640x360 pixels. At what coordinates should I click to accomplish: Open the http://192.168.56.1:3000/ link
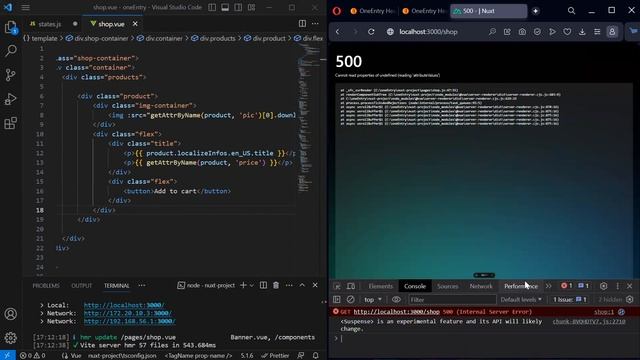pos(129,322)
